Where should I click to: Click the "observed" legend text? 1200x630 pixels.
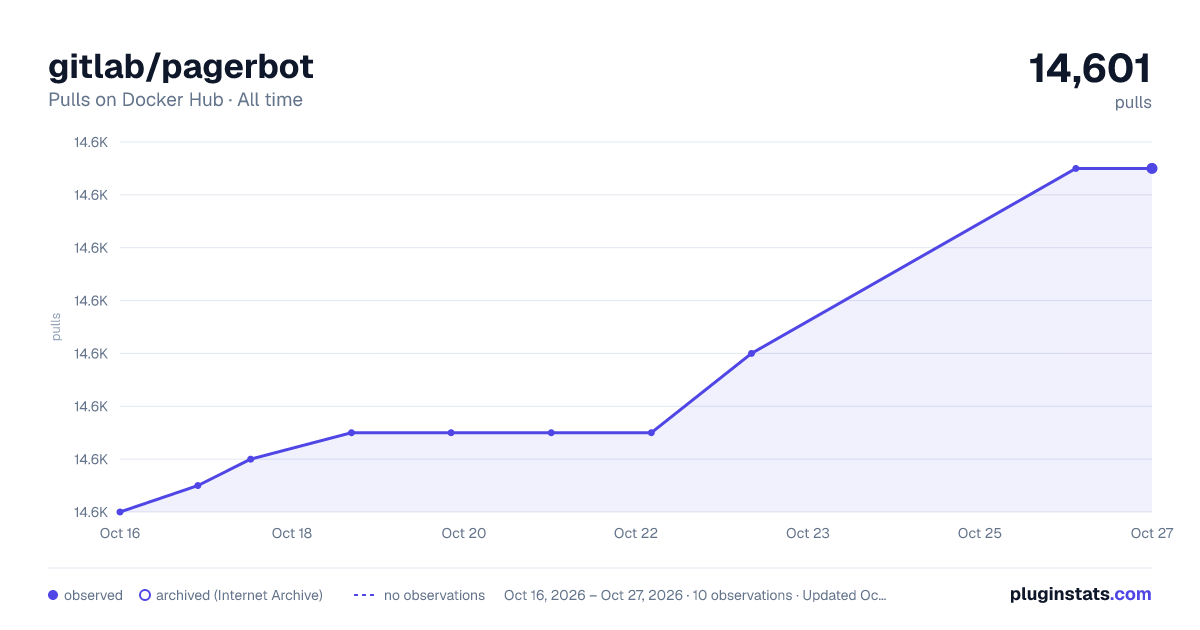93,595
